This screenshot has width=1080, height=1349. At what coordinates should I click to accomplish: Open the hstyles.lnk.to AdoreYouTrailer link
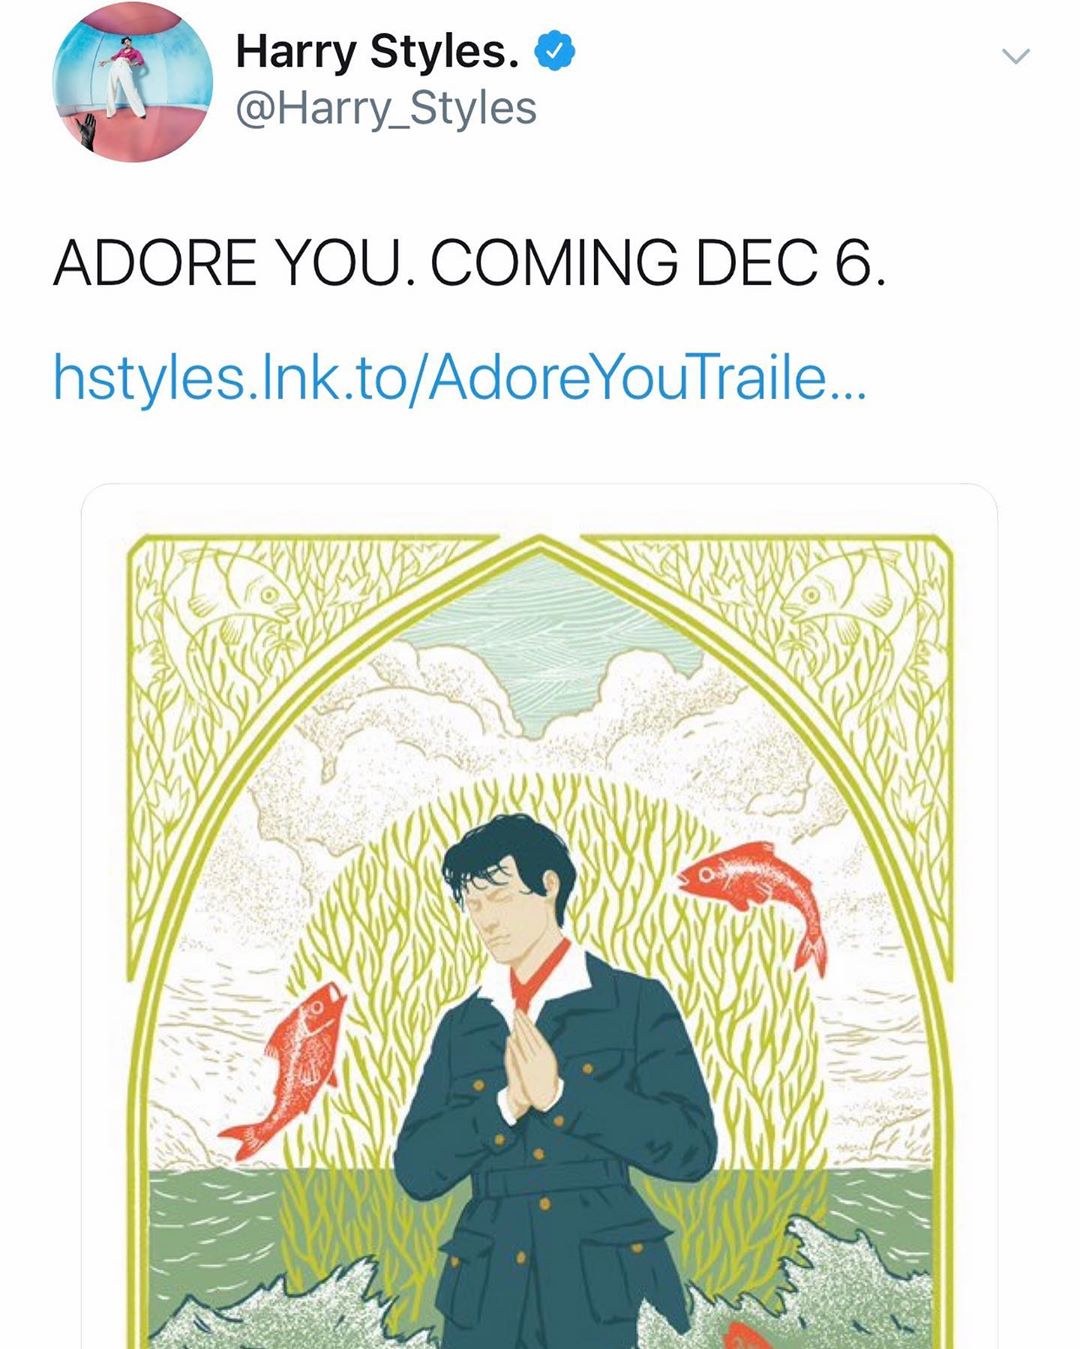[459, 377]
